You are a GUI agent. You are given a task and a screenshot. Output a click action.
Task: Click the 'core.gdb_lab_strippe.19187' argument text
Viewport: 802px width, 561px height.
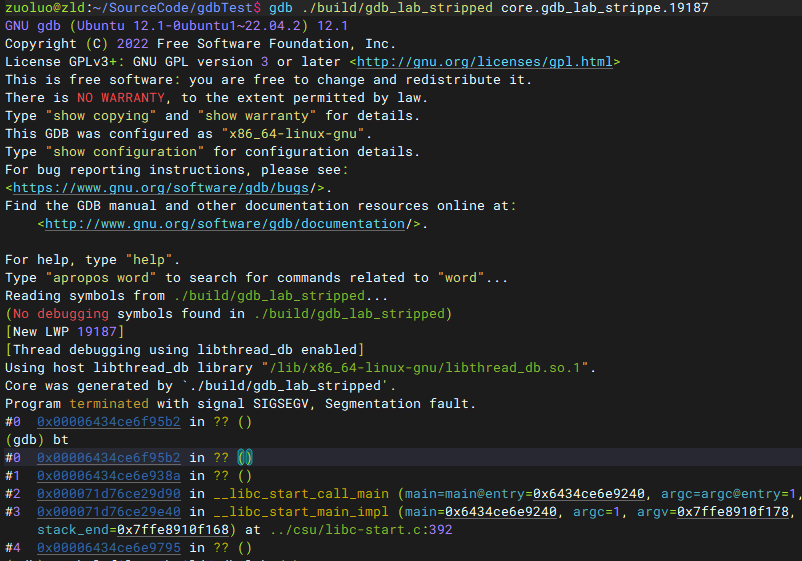[605, 8]
